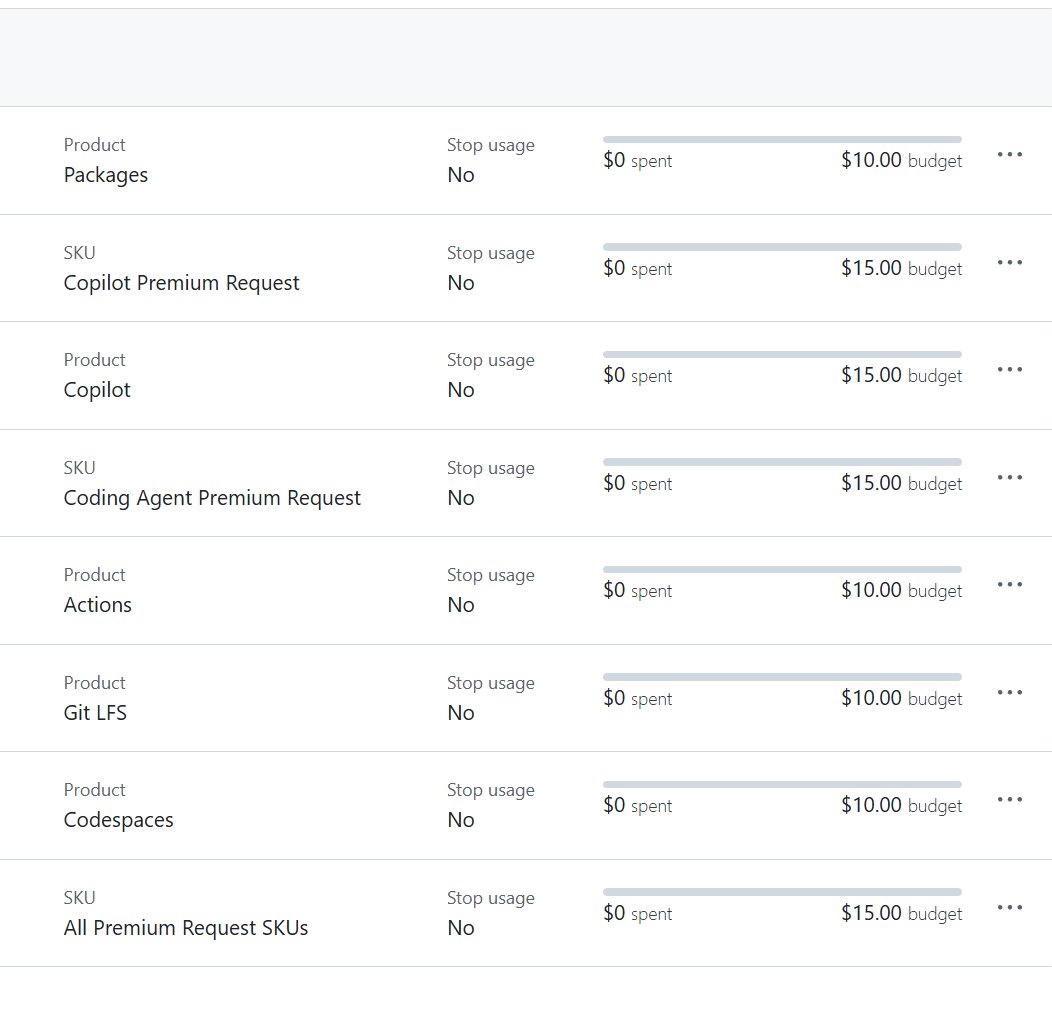Open All Premium Request SKUs ellipsis menu
This screenshot has width=1052, height=1014.
point(1009,908)
